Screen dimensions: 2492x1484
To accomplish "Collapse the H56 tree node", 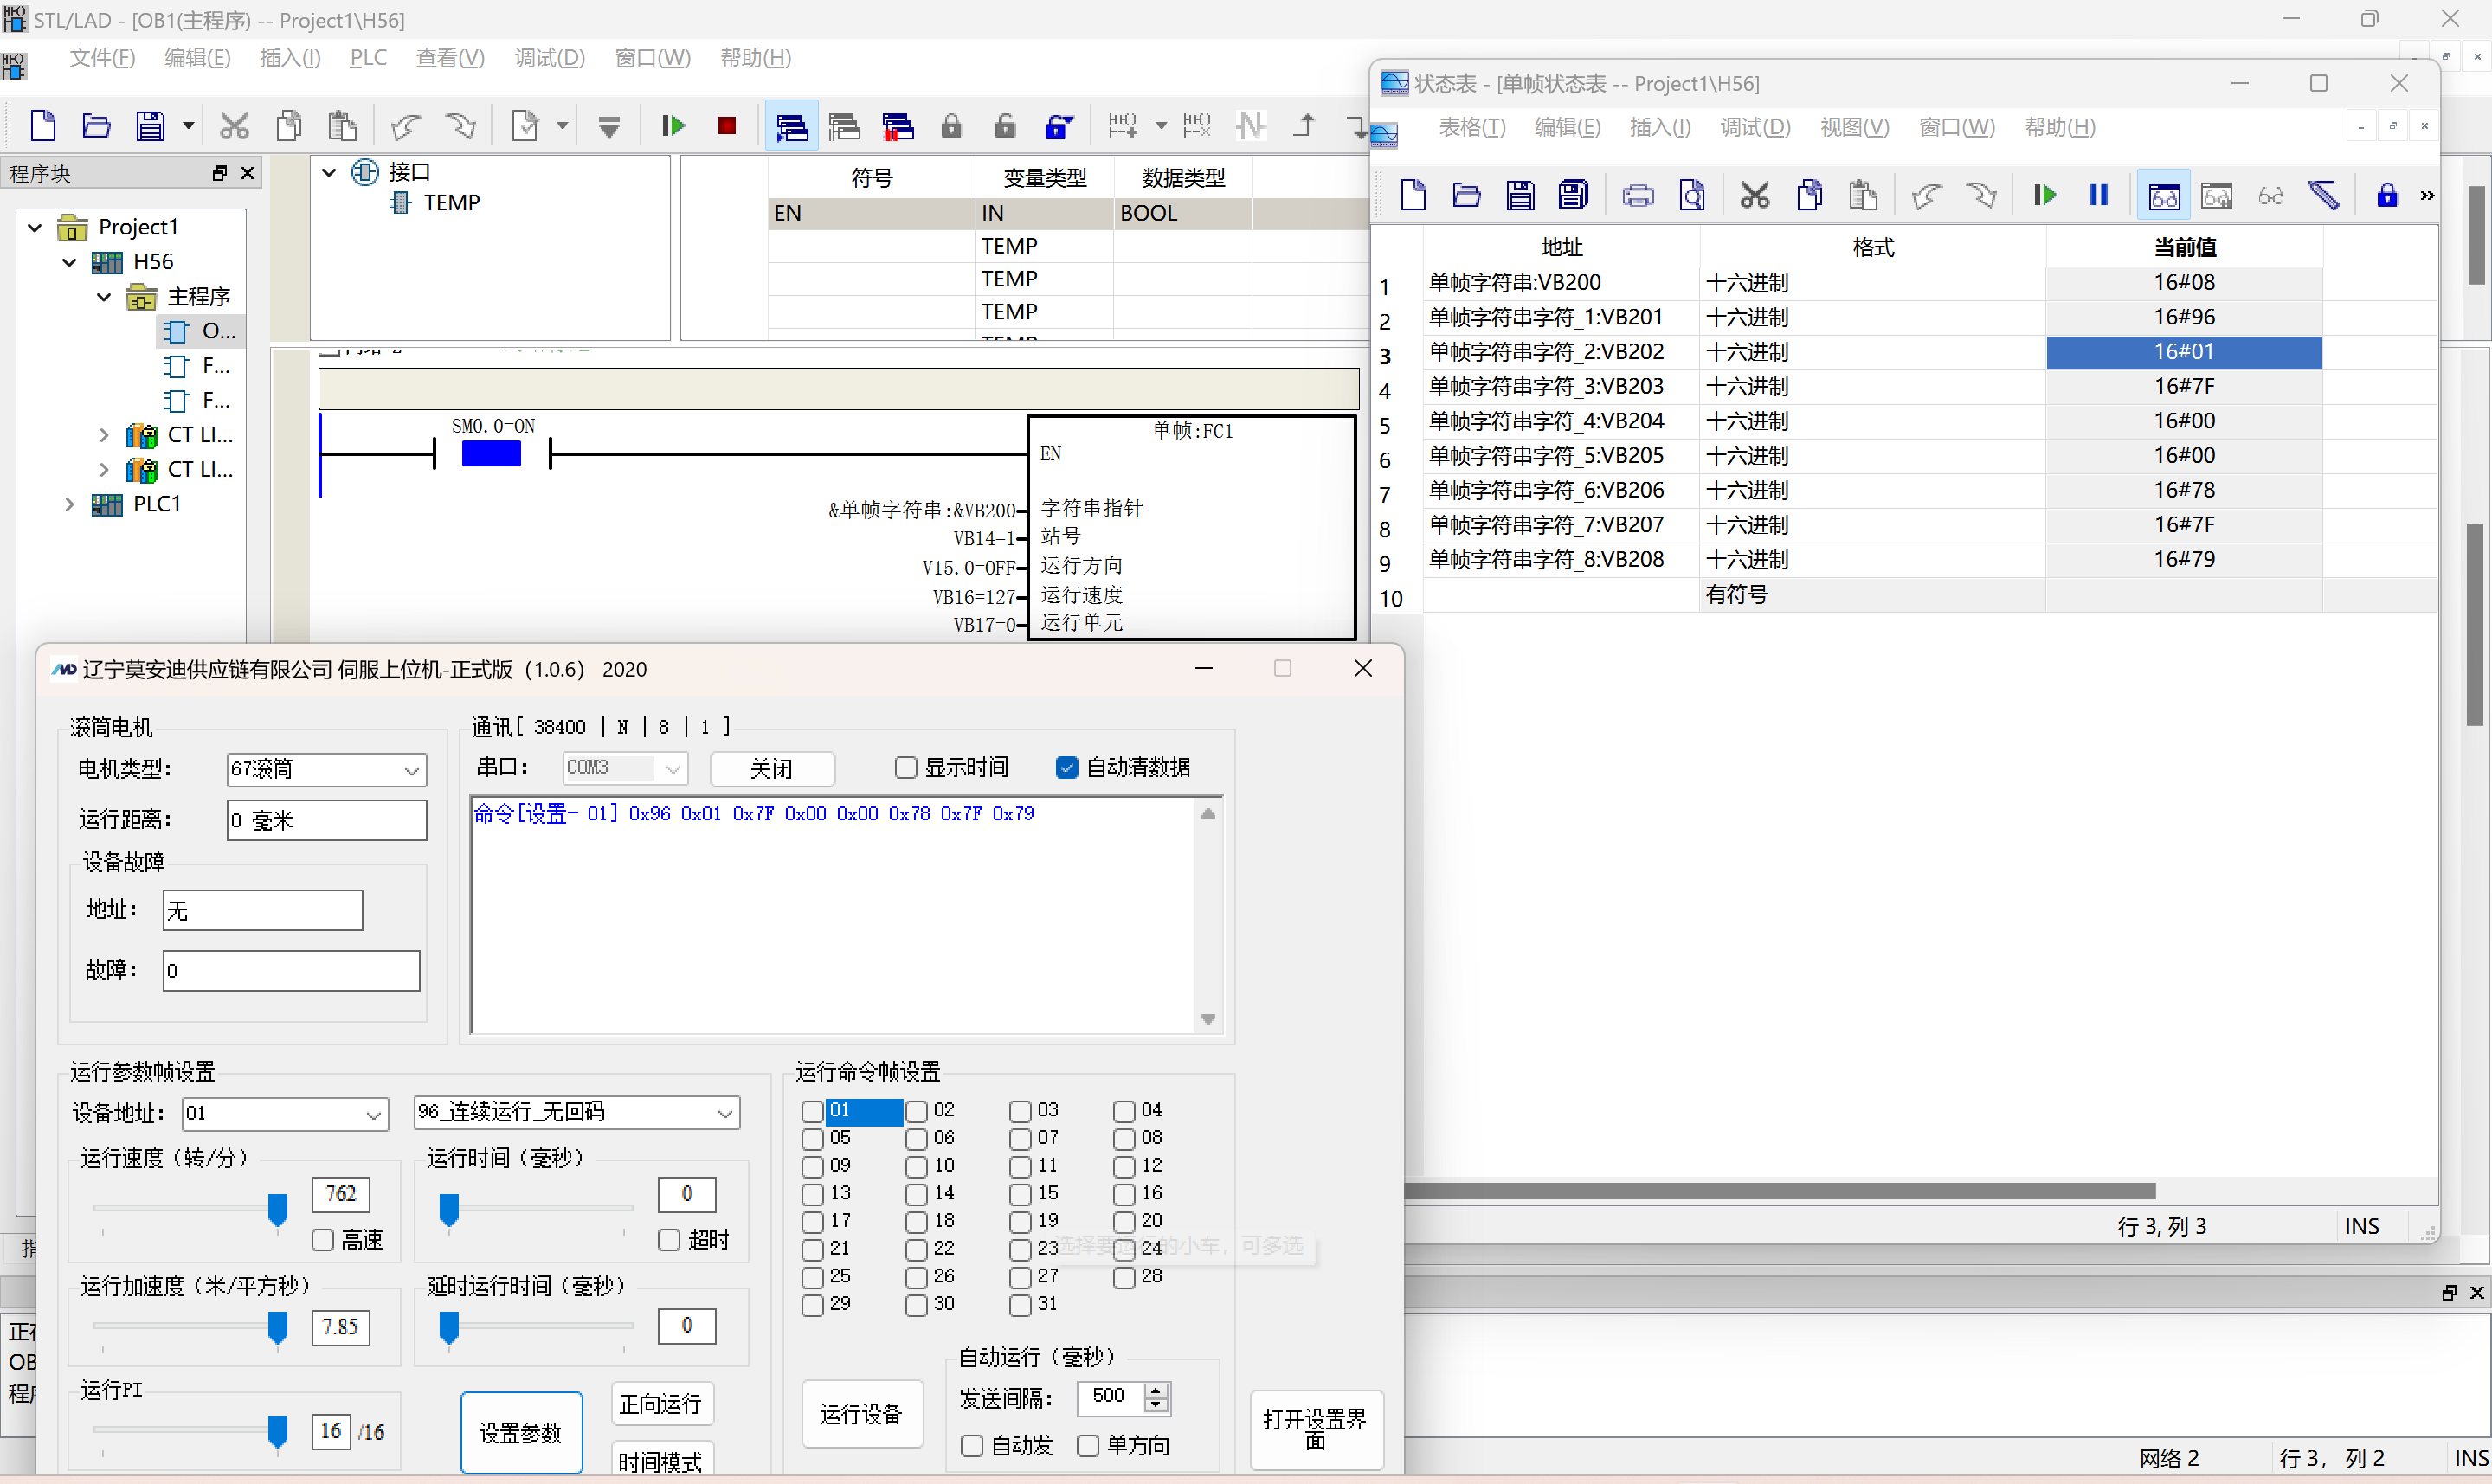I will click(69, 262).
